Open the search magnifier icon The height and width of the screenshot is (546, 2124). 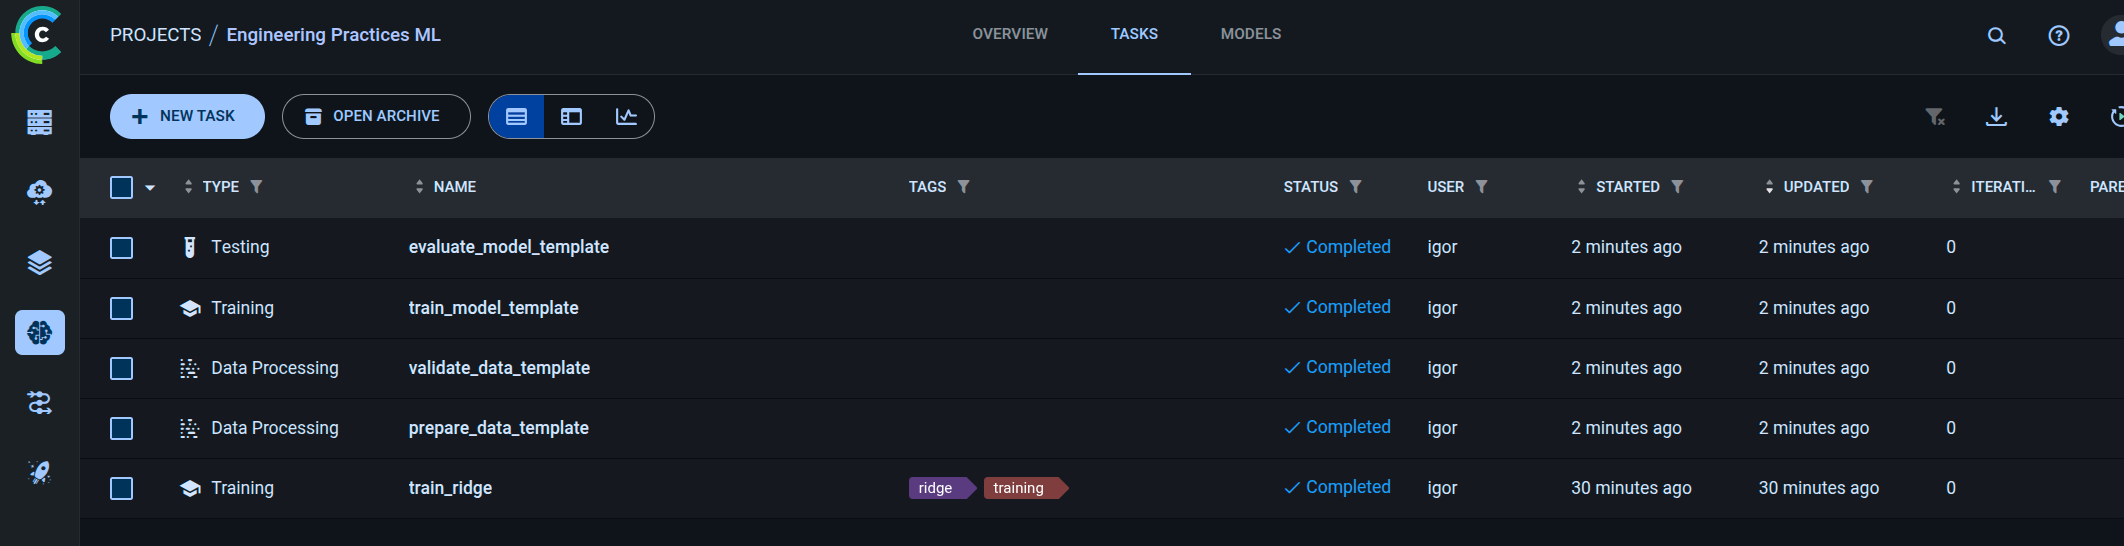click(x=1996, y=36)
